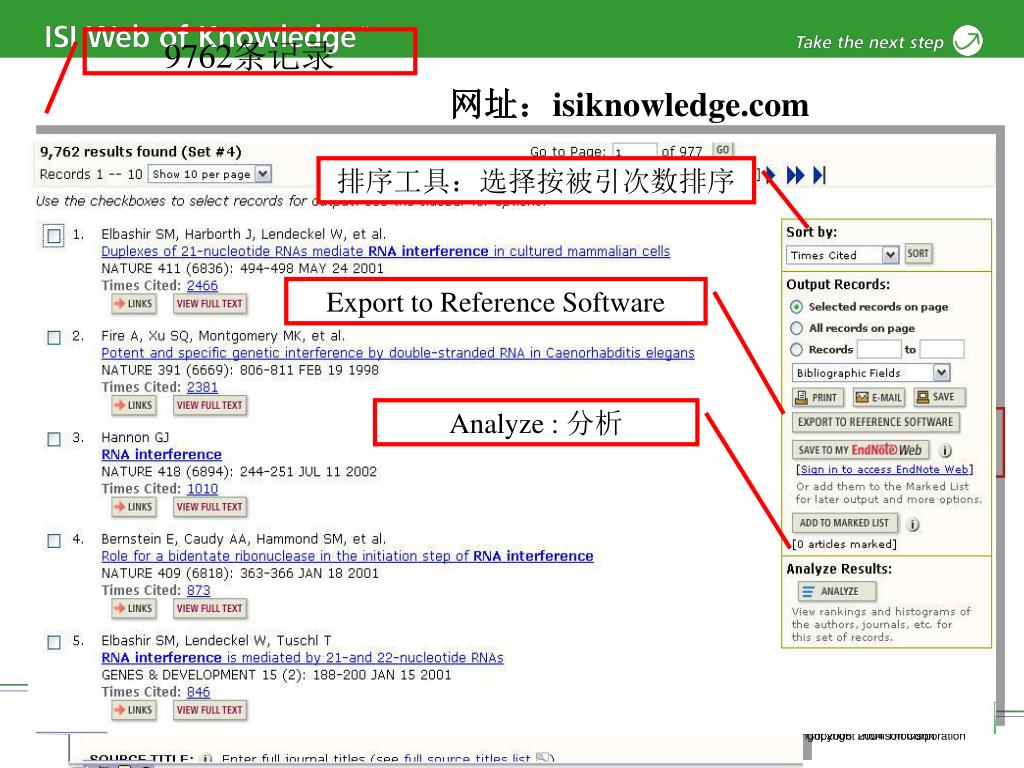1024x768 pixels.
Task: Click Export to Reference Software button
Action: 875,422
